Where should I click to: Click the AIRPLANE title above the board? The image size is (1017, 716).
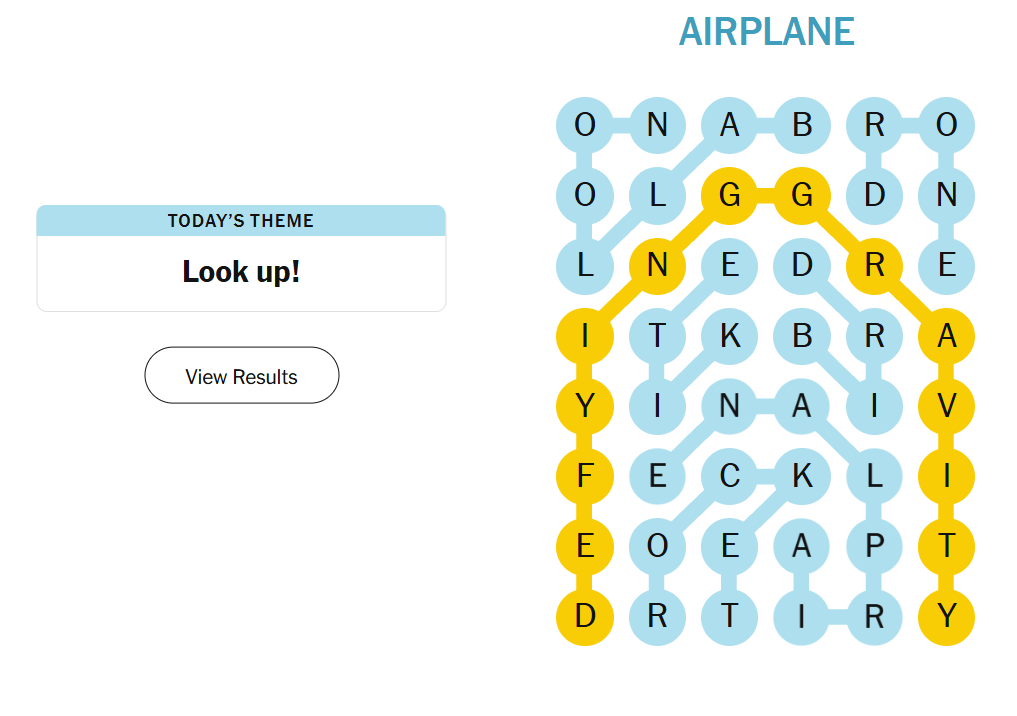click(x=766, y=32)
